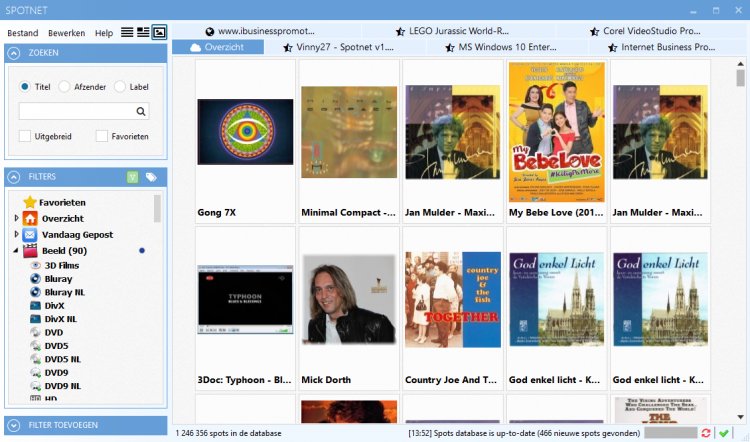Expand the Filter Toevoegen panel

coord(14,425)
